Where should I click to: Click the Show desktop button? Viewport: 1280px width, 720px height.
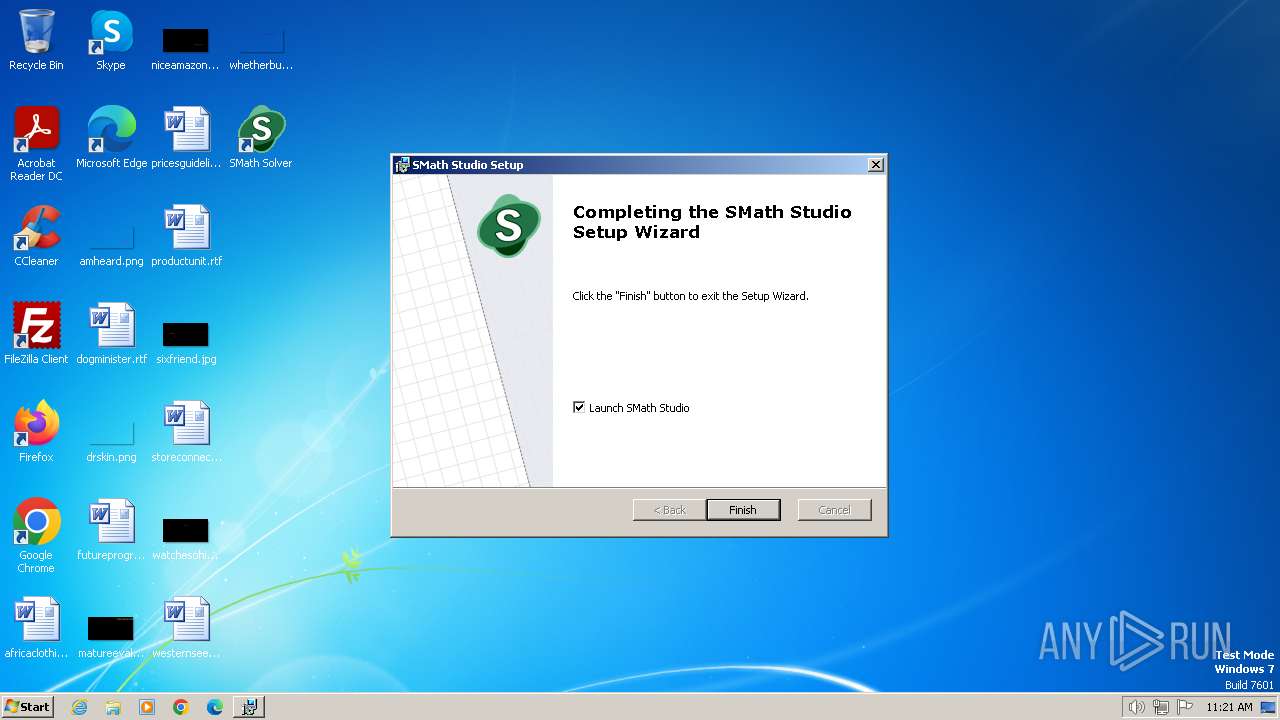click(1268, 707)
